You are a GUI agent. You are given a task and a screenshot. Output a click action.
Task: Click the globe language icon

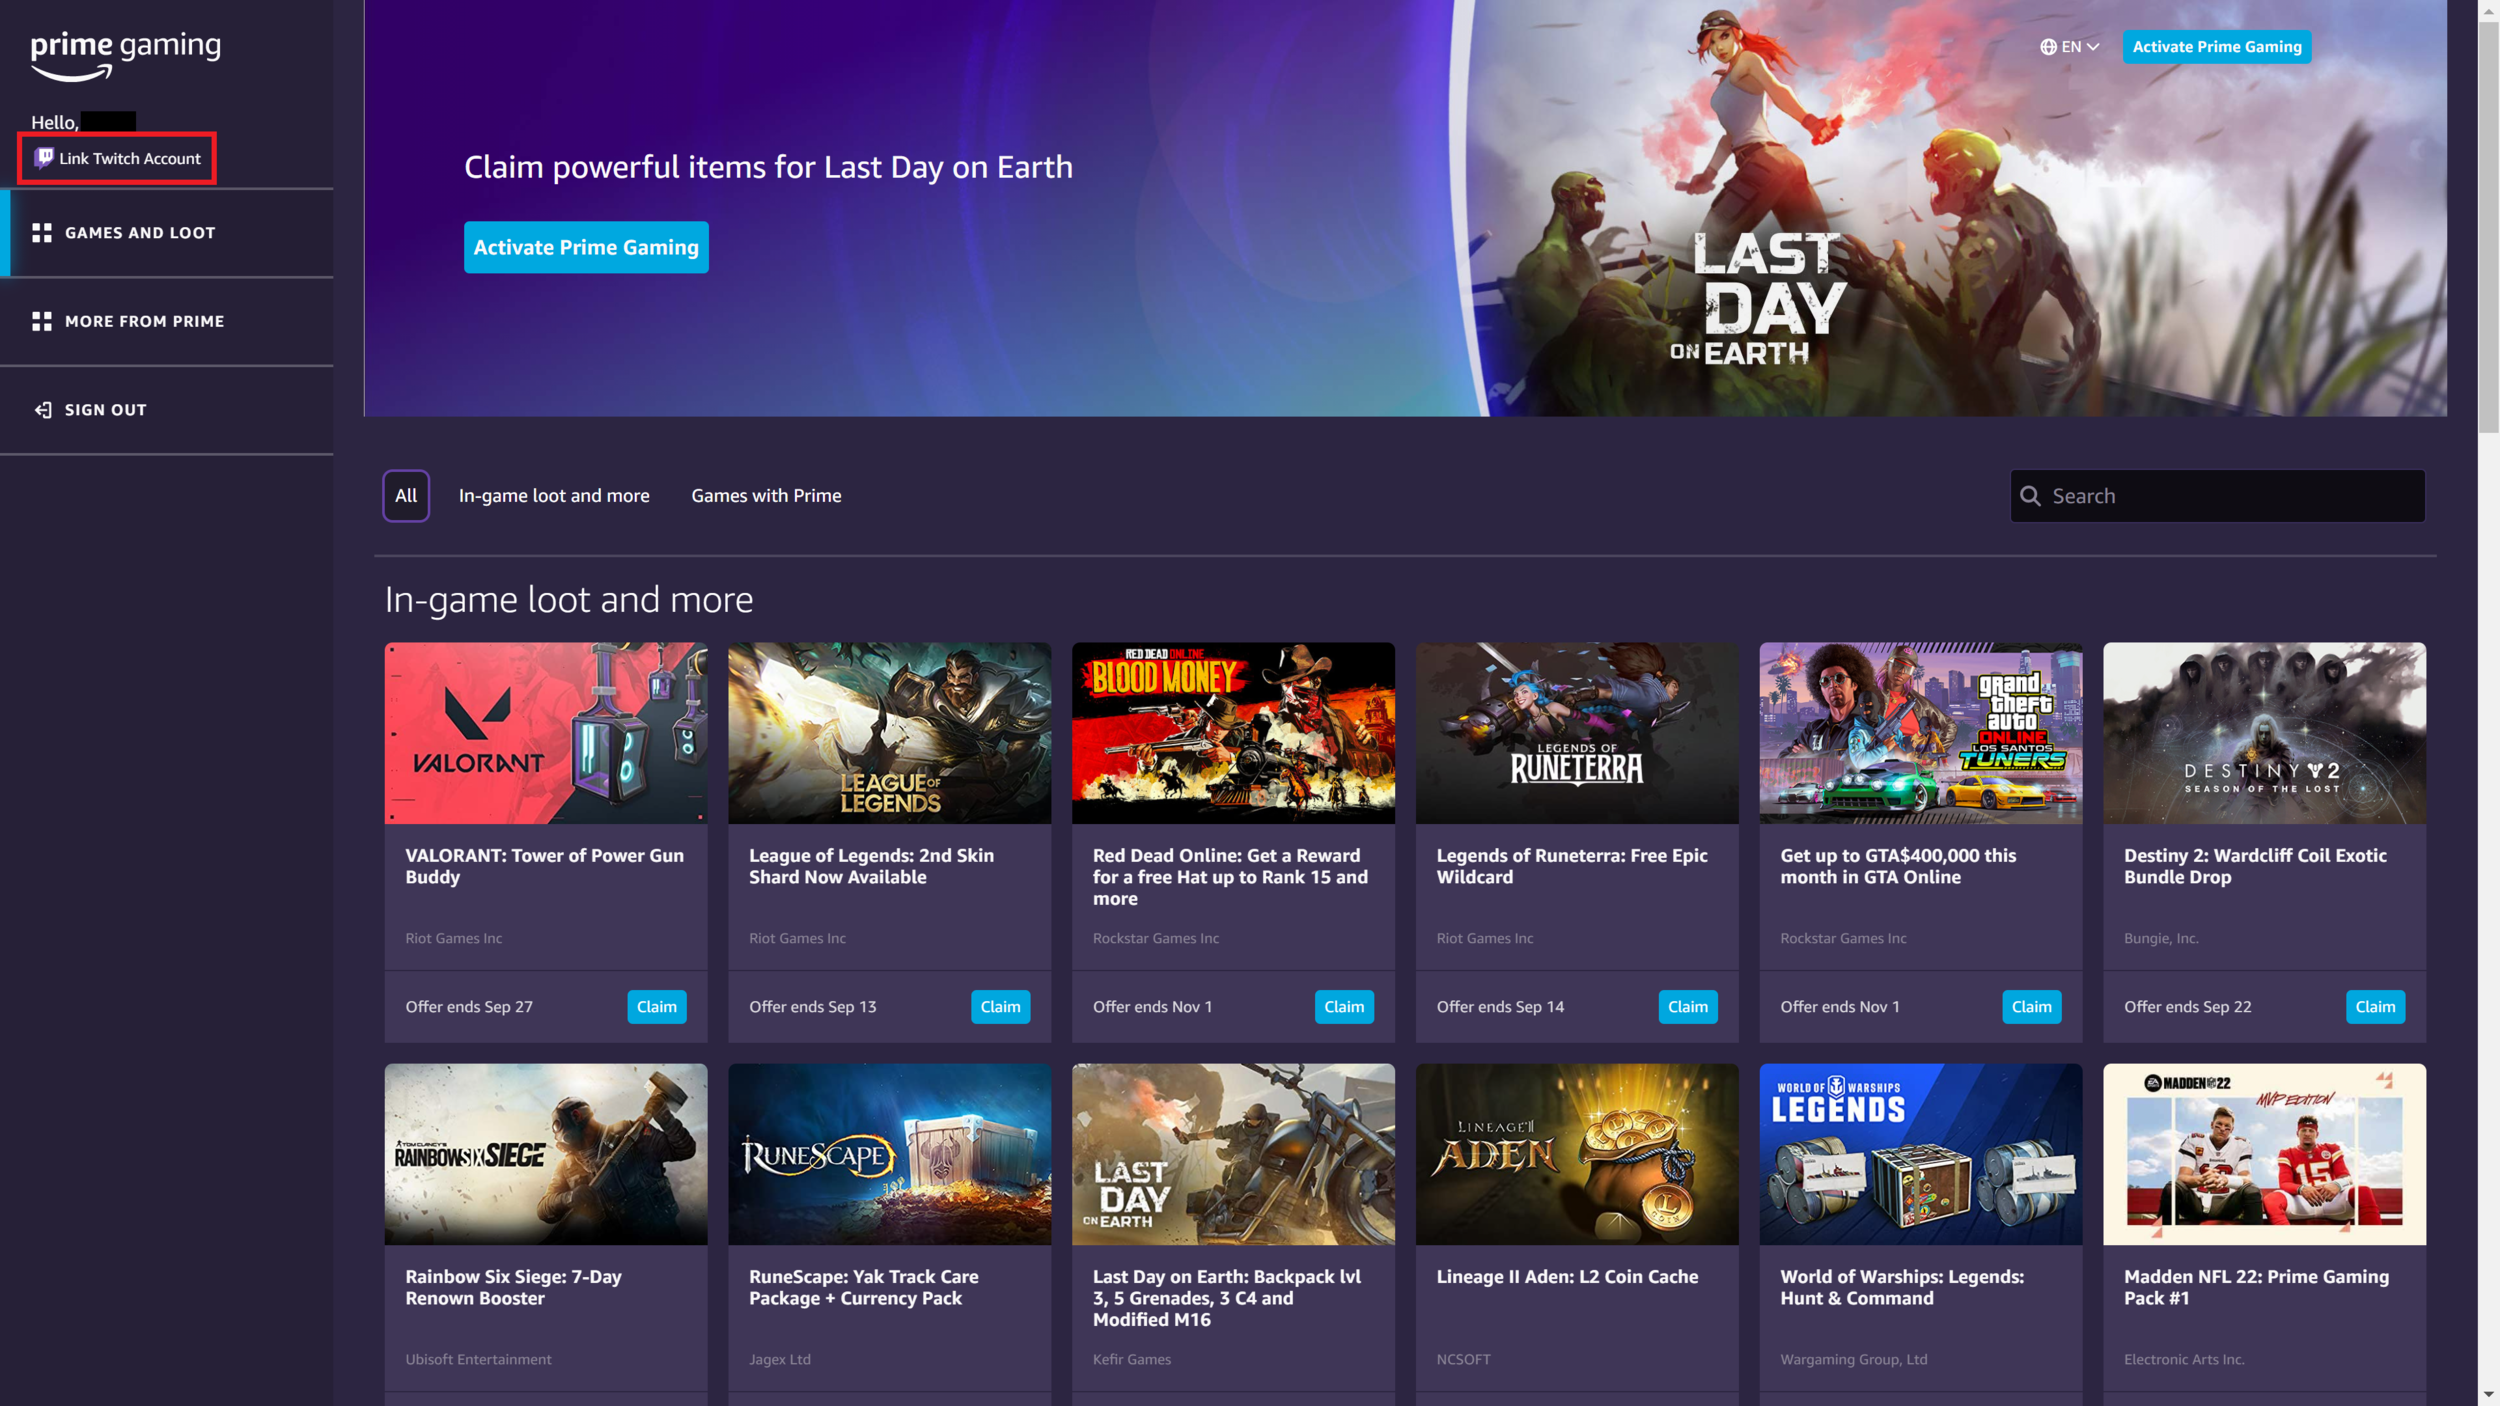(x=2048, y=47)
